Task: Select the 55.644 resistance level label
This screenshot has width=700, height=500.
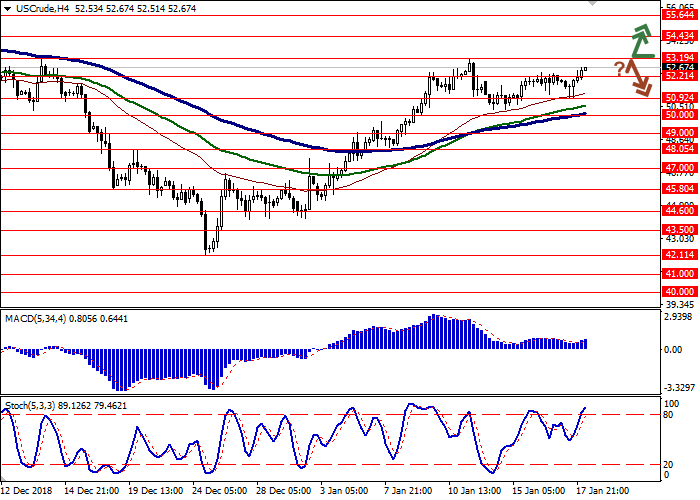Action: [x=679, y=16]
